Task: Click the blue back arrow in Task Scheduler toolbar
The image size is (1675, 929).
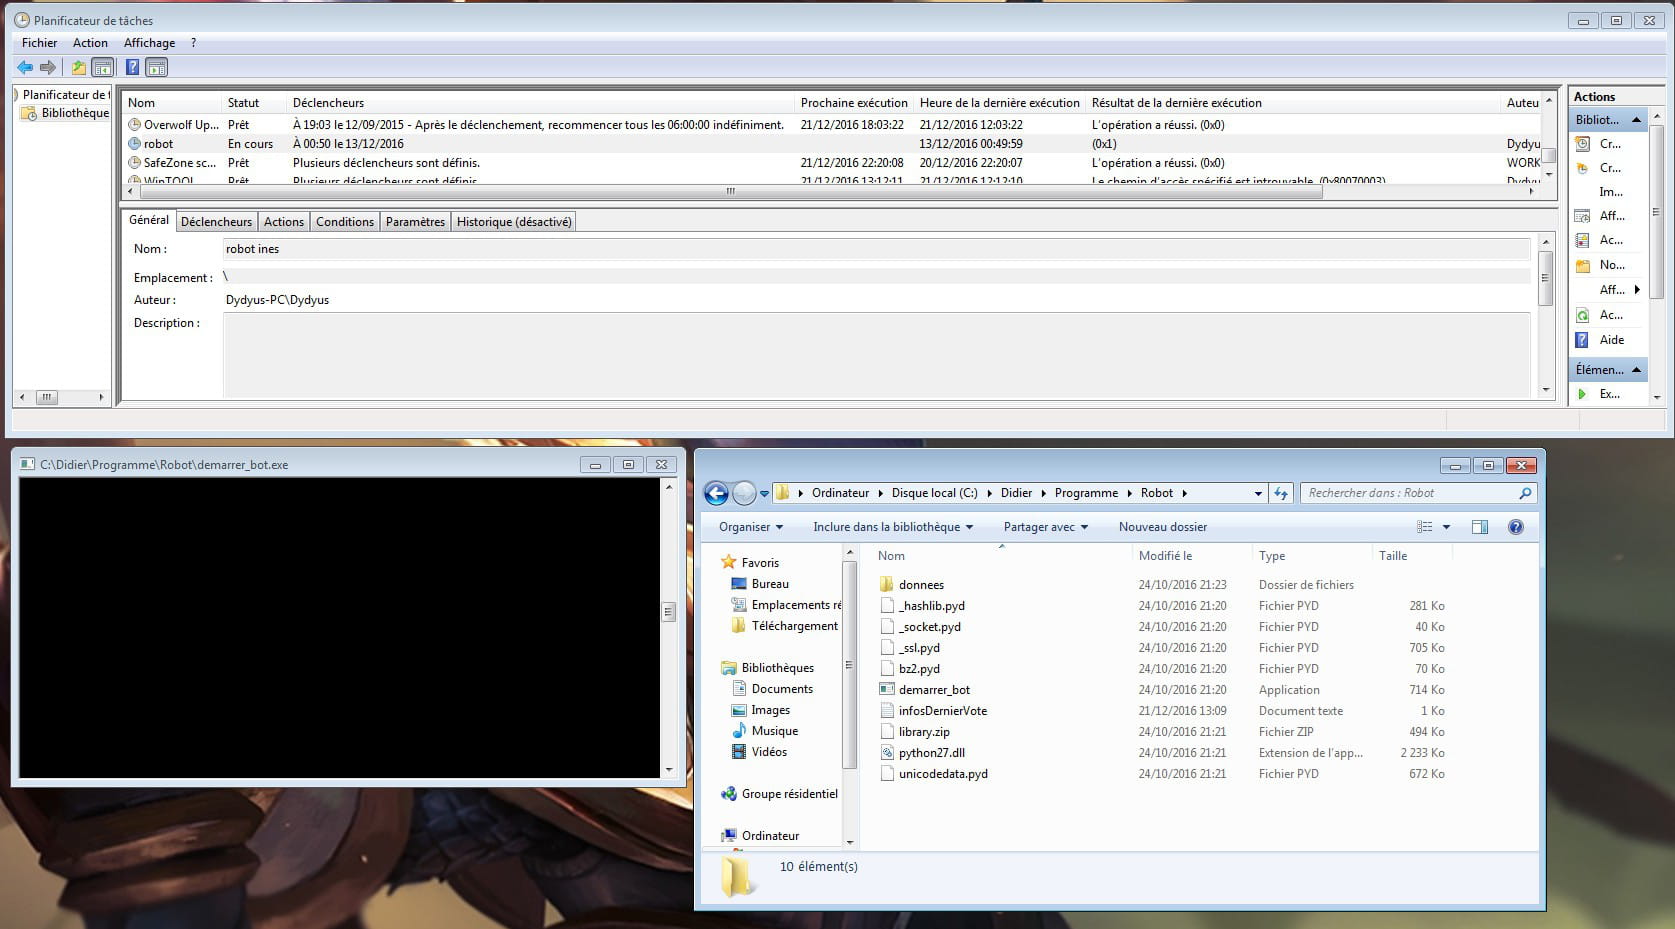Action: pyautogui.click(x=25, y=67)
